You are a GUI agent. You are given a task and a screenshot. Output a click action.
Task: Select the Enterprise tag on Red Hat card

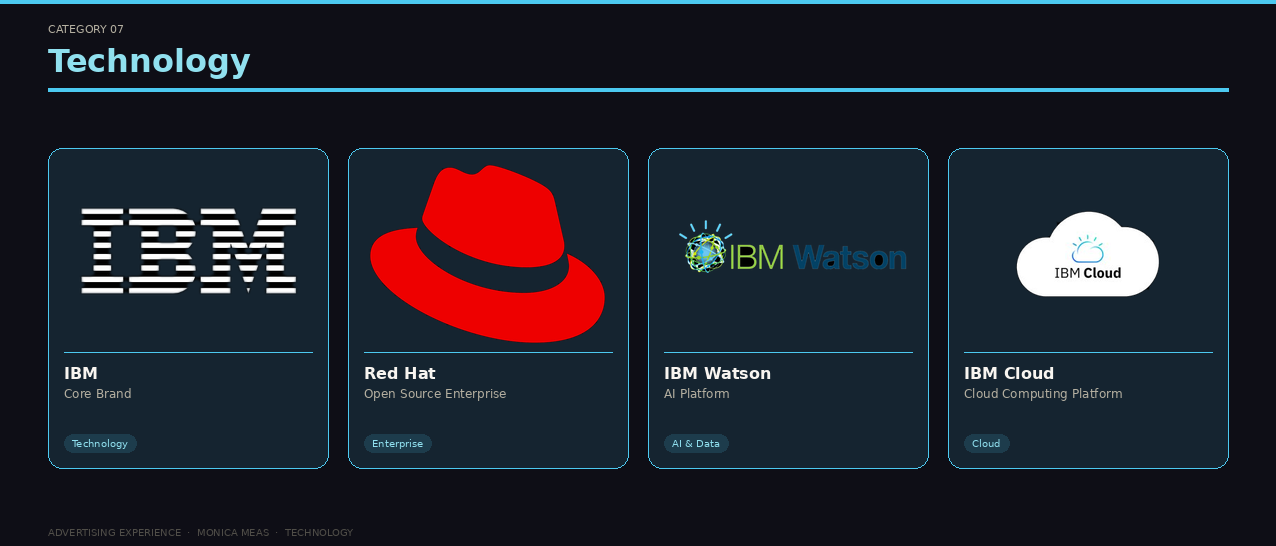coord(397,443)
